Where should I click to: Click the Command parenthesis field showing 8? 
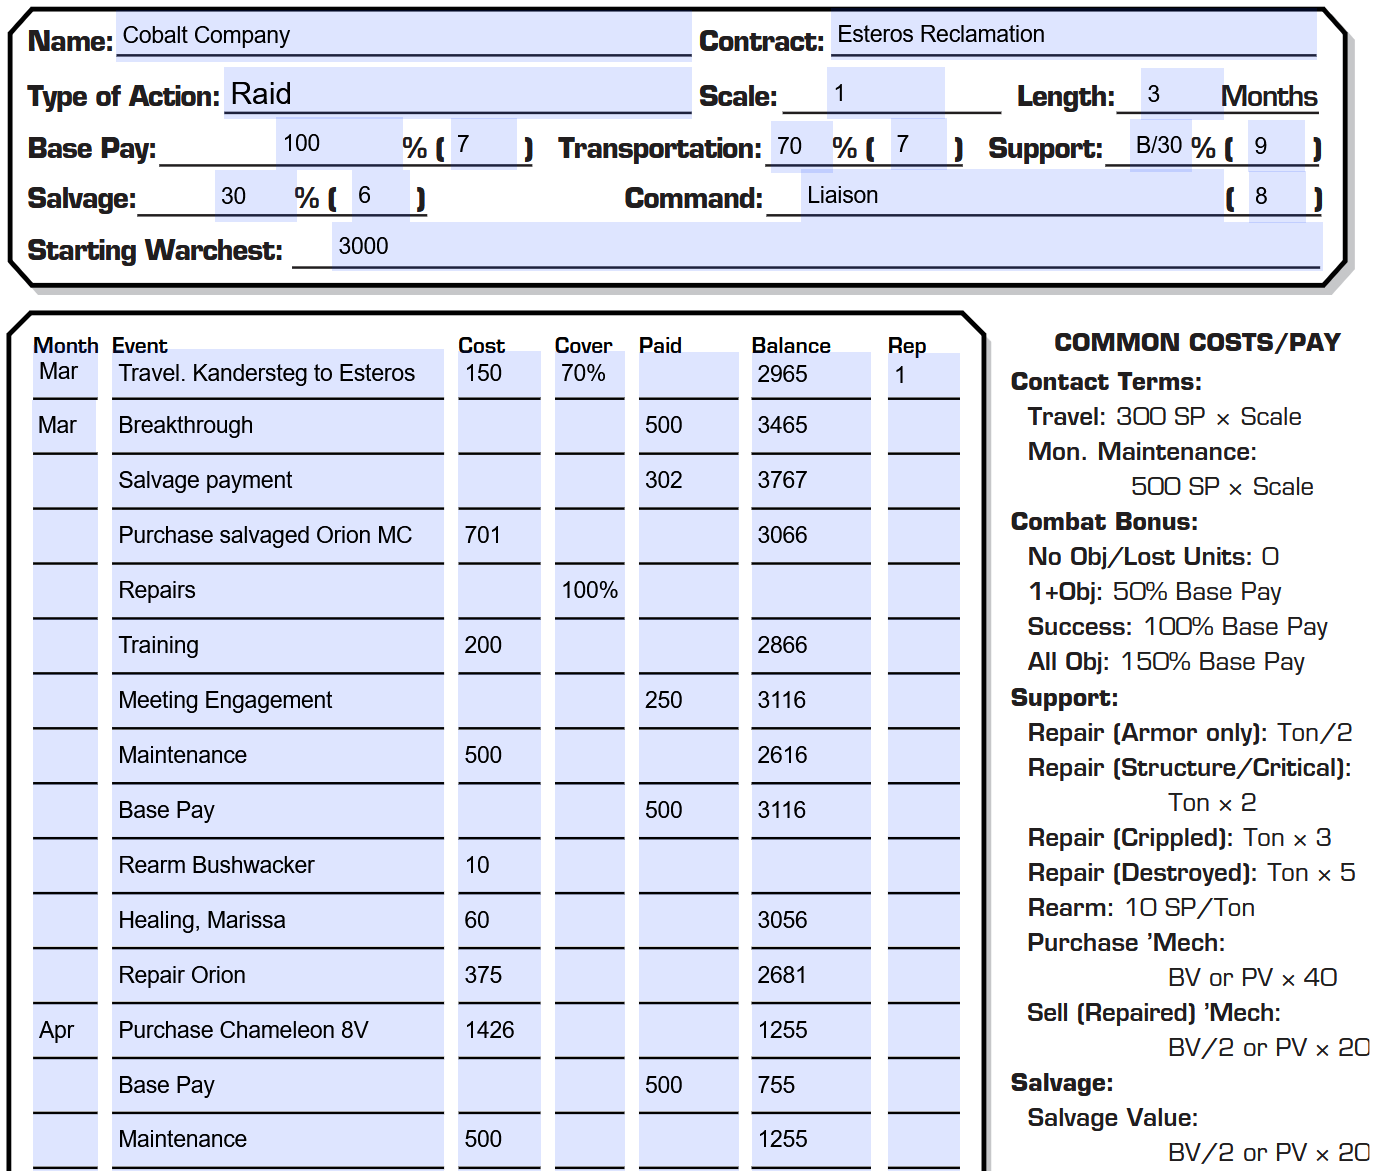[x=1277, y=195]
